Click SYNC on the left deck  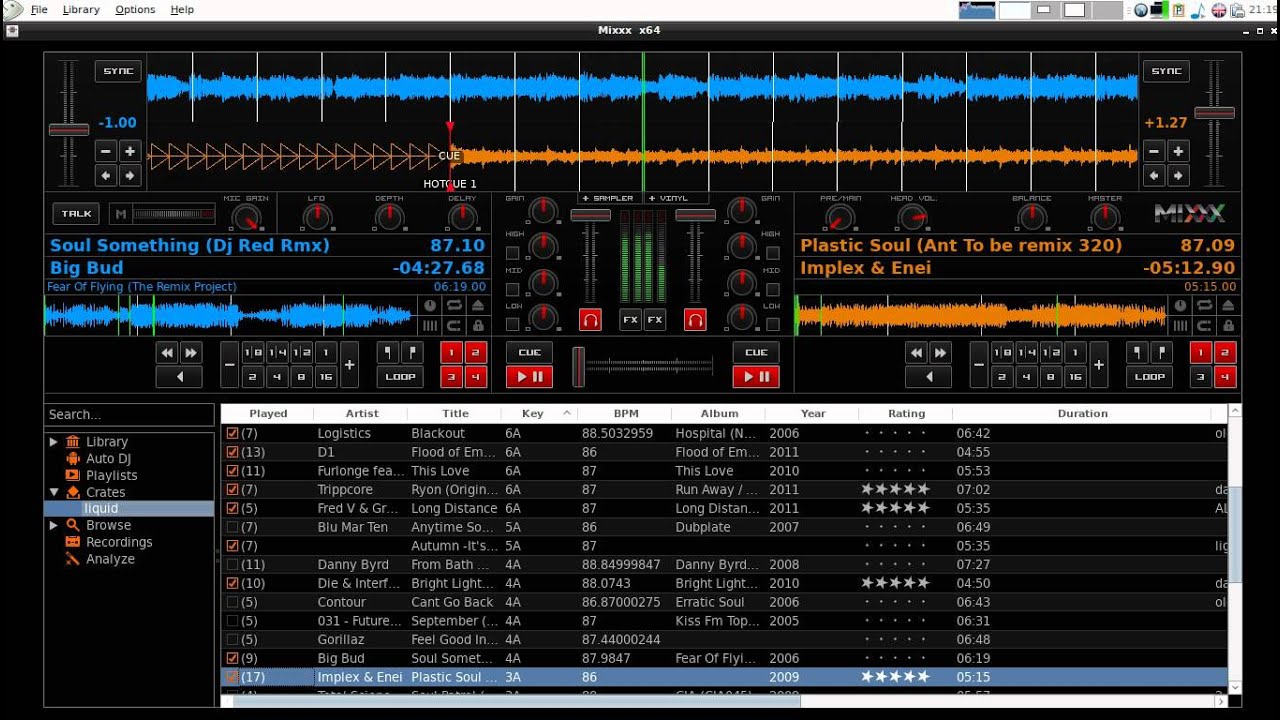[x=118, y=71]
